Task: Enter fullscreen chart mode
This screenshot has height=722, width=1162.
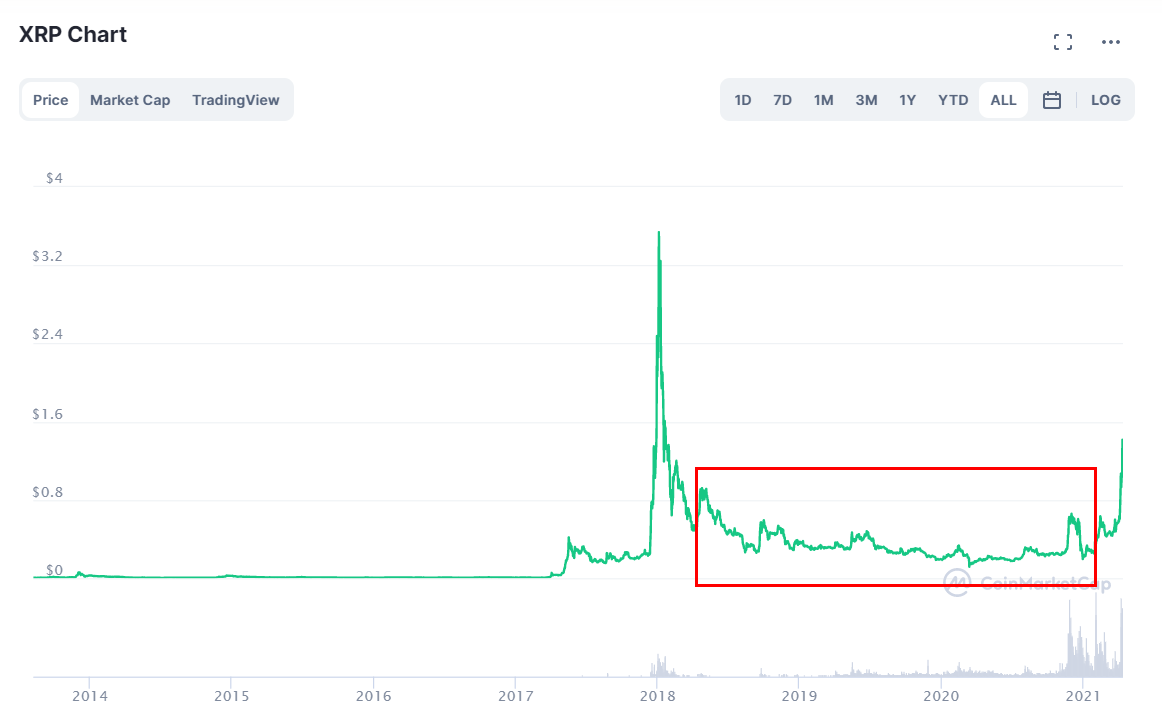Action: (1063, 42)
